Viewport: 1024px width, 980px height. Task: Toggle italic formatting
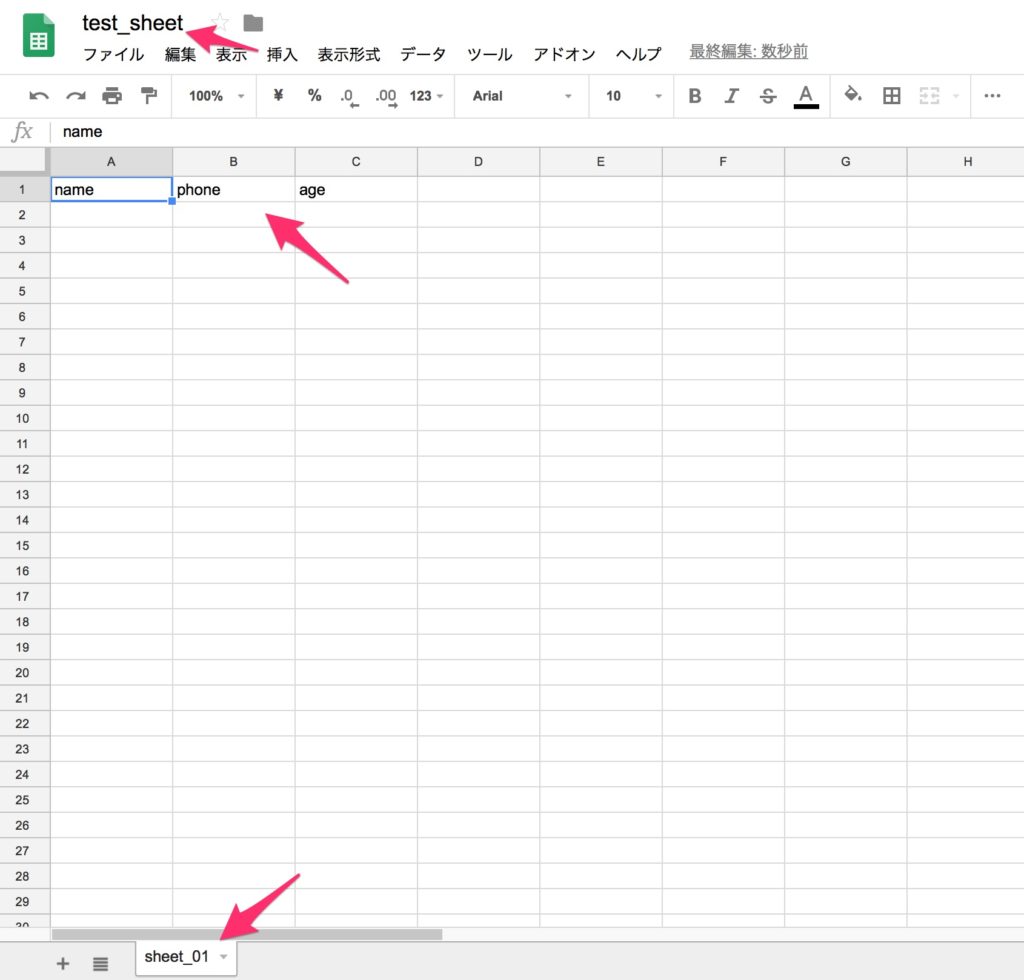(731, 96)
